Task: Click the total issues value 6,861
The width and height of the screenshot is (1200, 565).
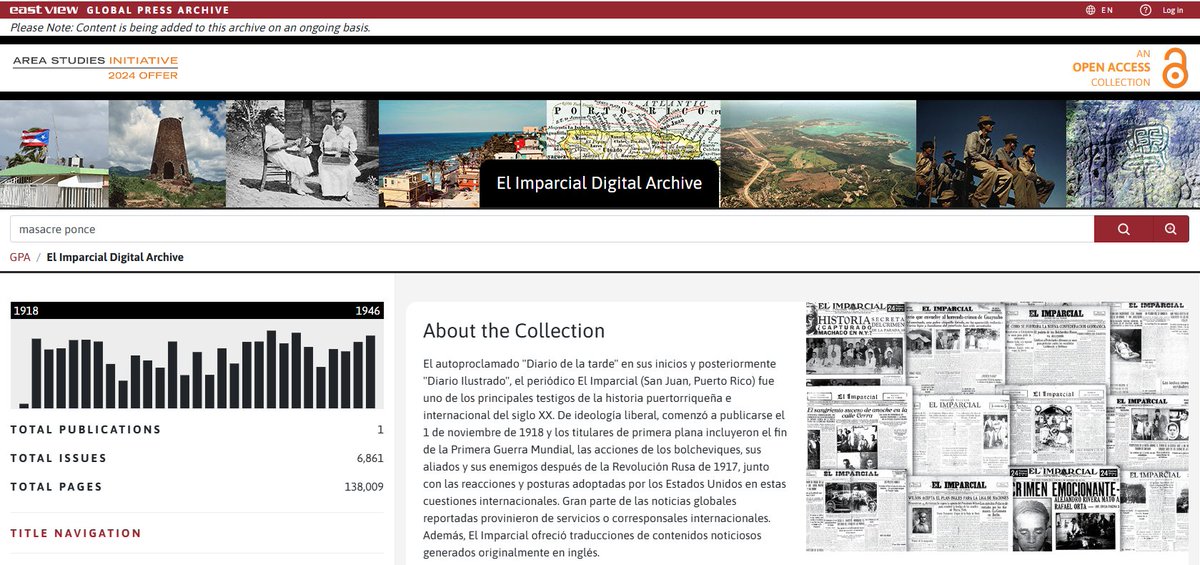Action: (x=370, y=458)
